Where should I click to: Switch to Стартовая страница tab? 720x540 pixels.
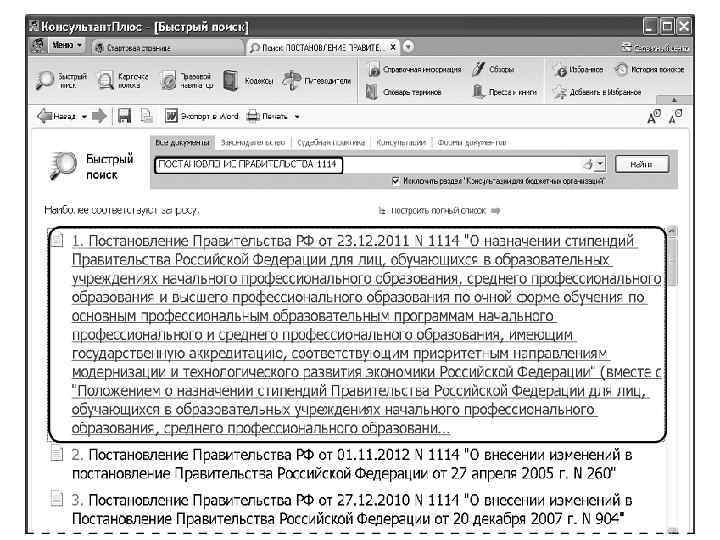click(167, 47)
